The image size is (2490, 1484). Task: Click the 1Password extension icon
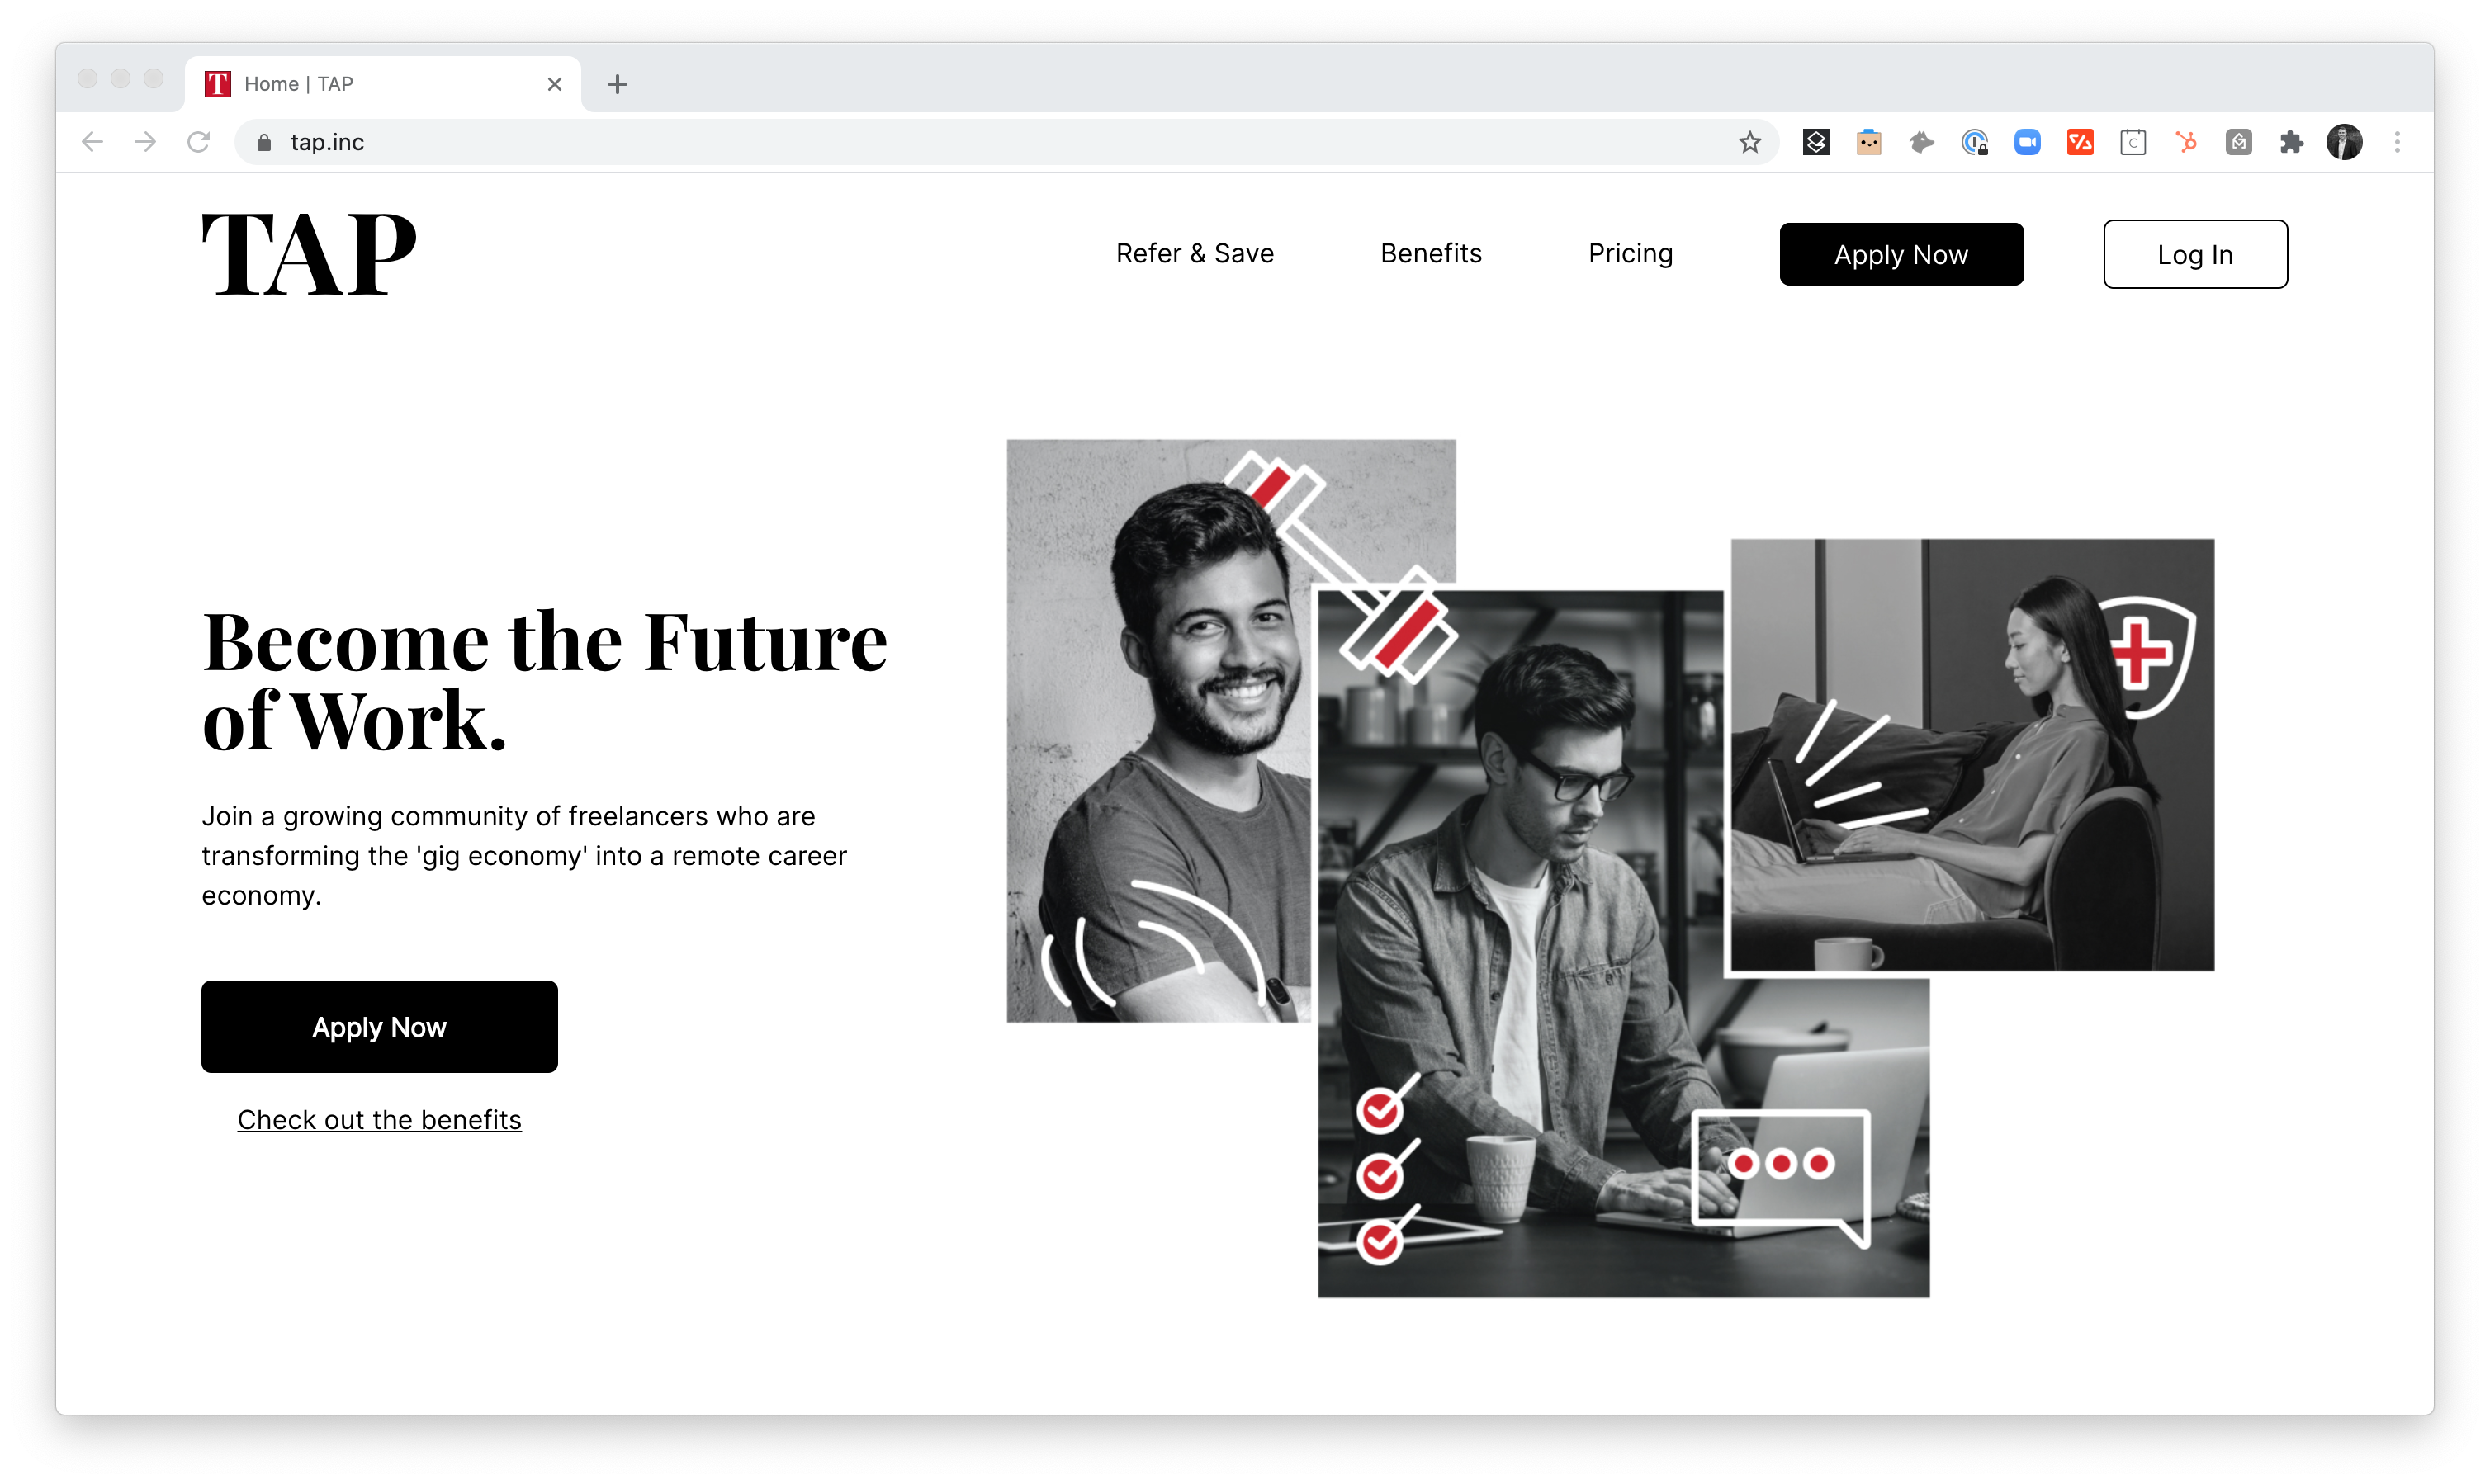(x=1974, y=143)
